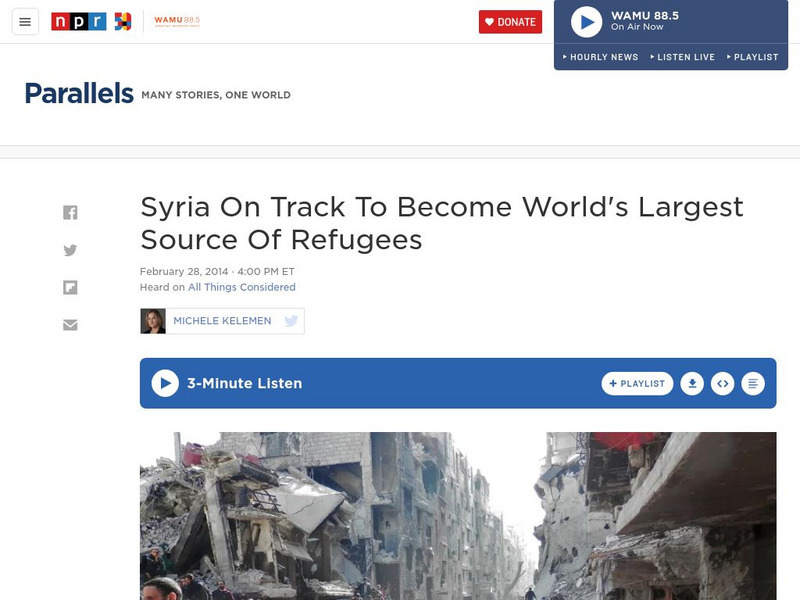The height and width of the screenshot is (600, 800).
Task: Add story to playlist
Action: tap(637, 384)
